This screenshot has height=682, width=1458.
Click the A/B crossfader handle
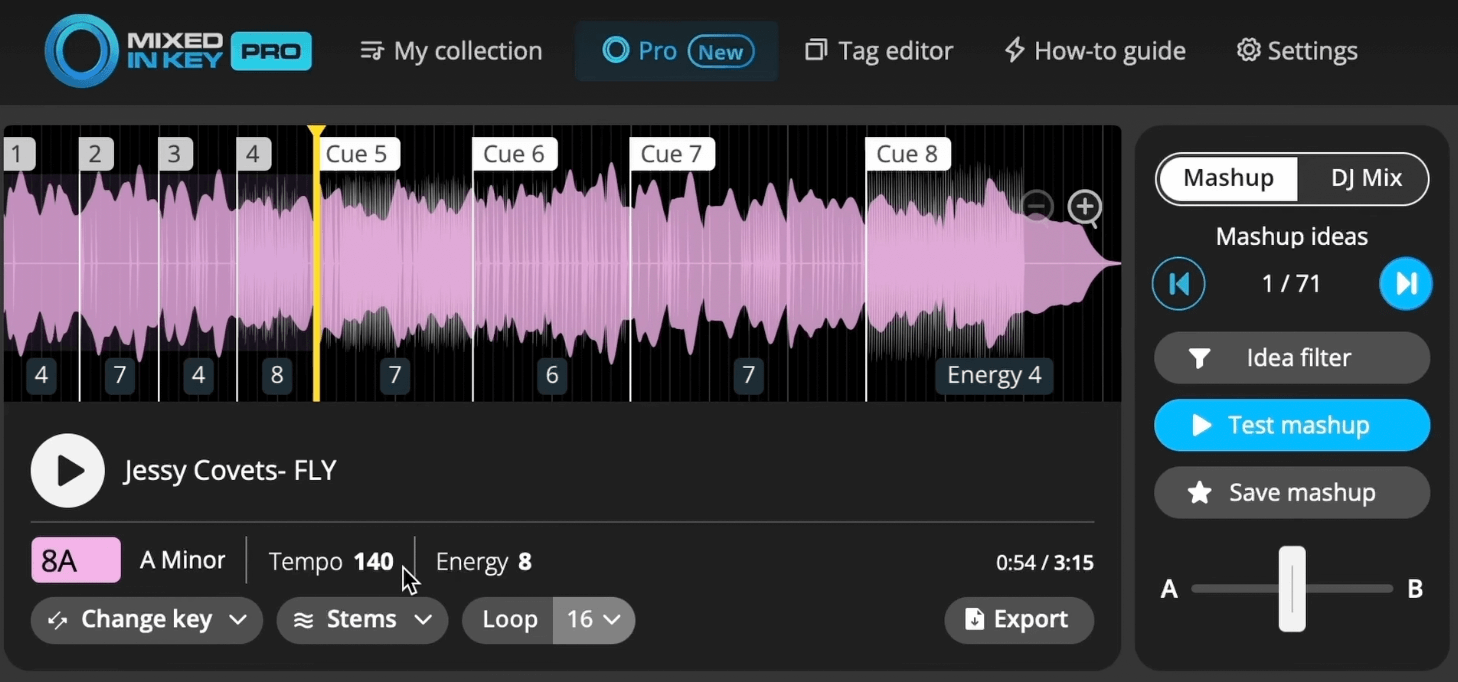pos(1292,589)
